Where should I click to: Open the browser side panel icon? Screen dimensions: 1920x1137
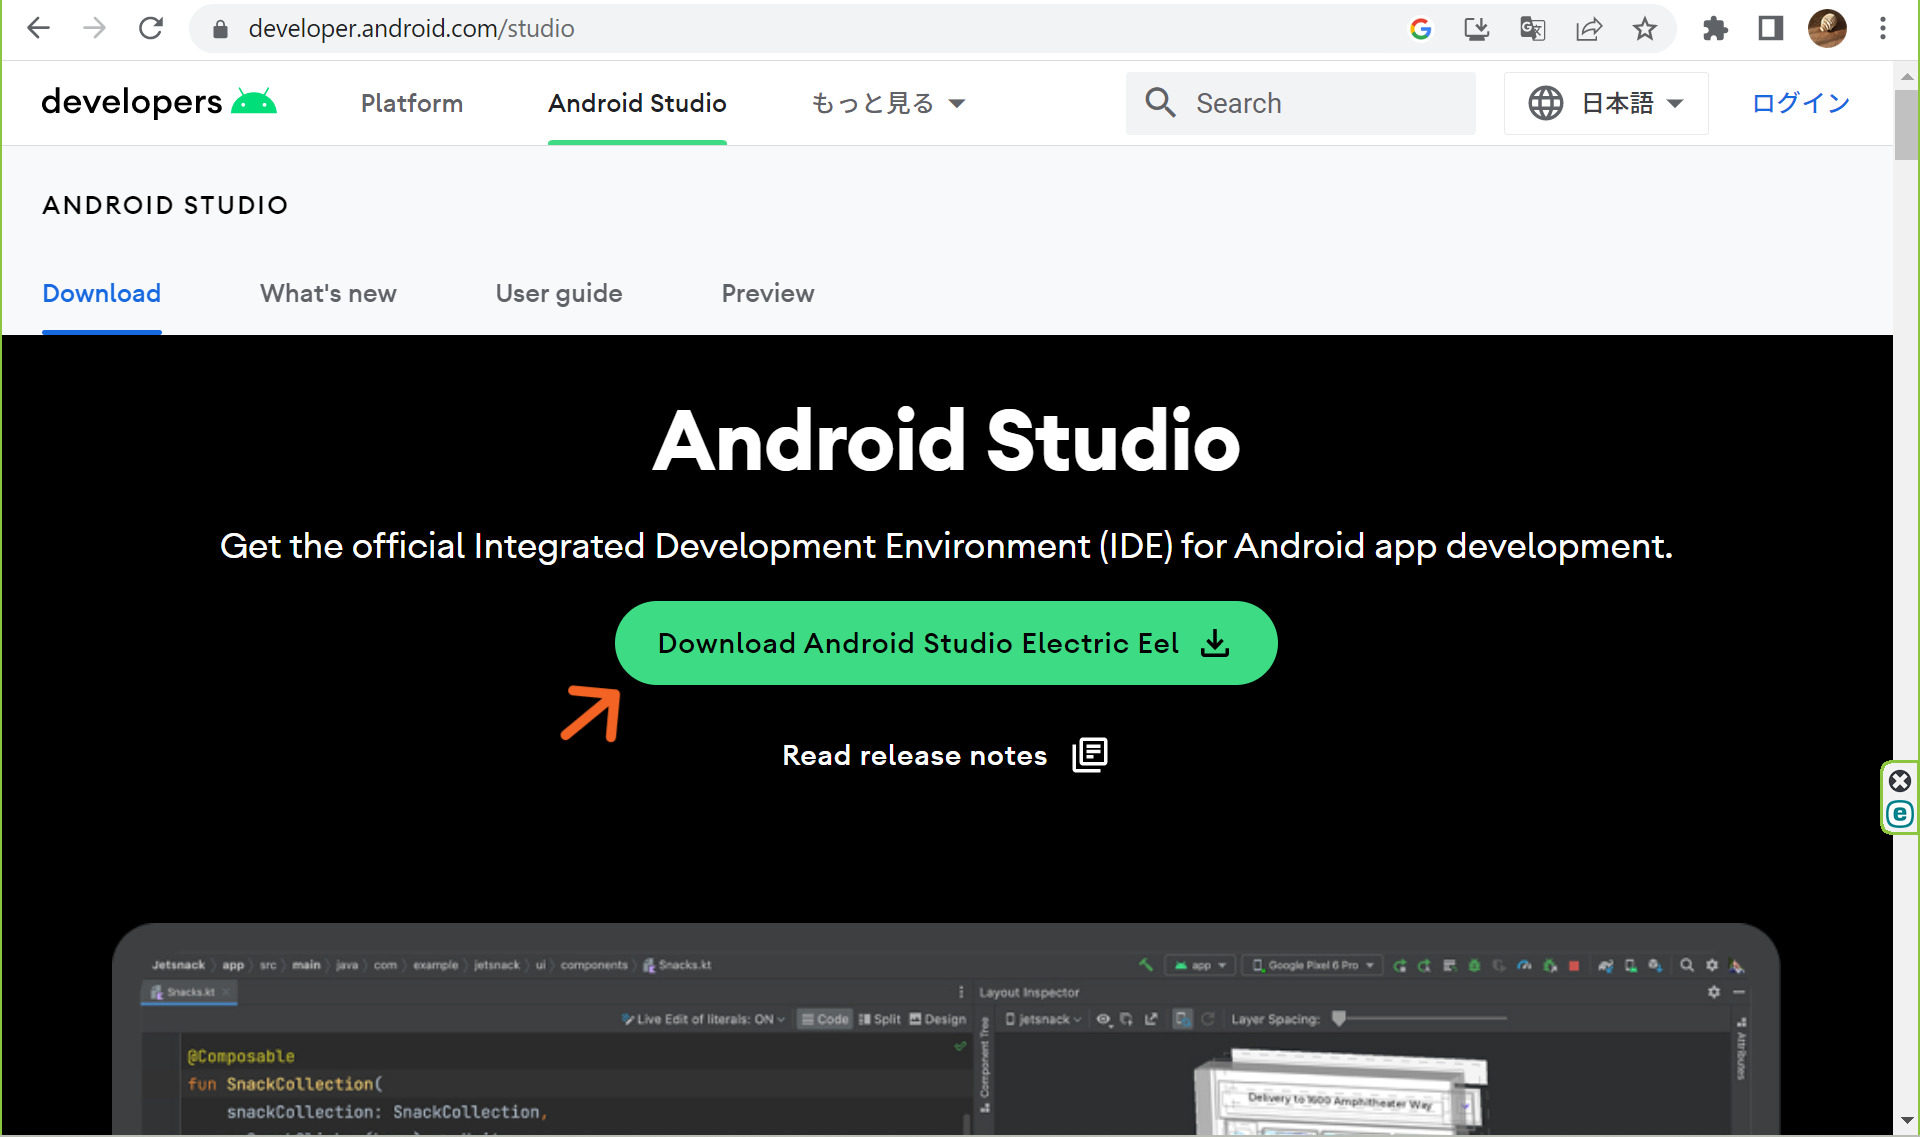1770,28
